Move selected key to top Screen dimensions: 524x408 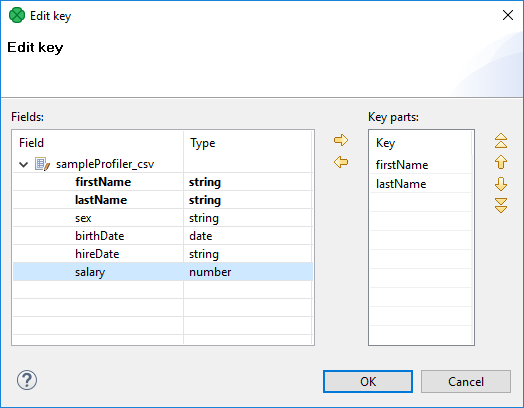point(501,141)
